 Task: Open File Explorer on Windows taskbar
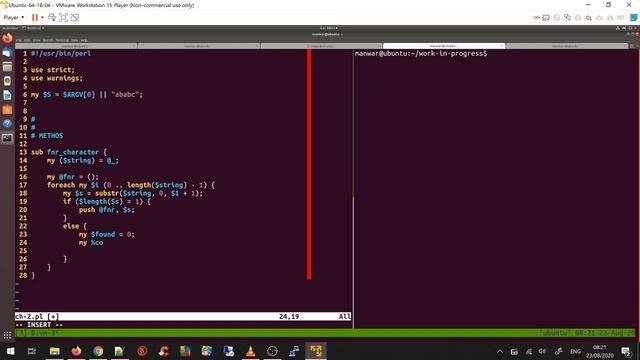pos(55,351)
